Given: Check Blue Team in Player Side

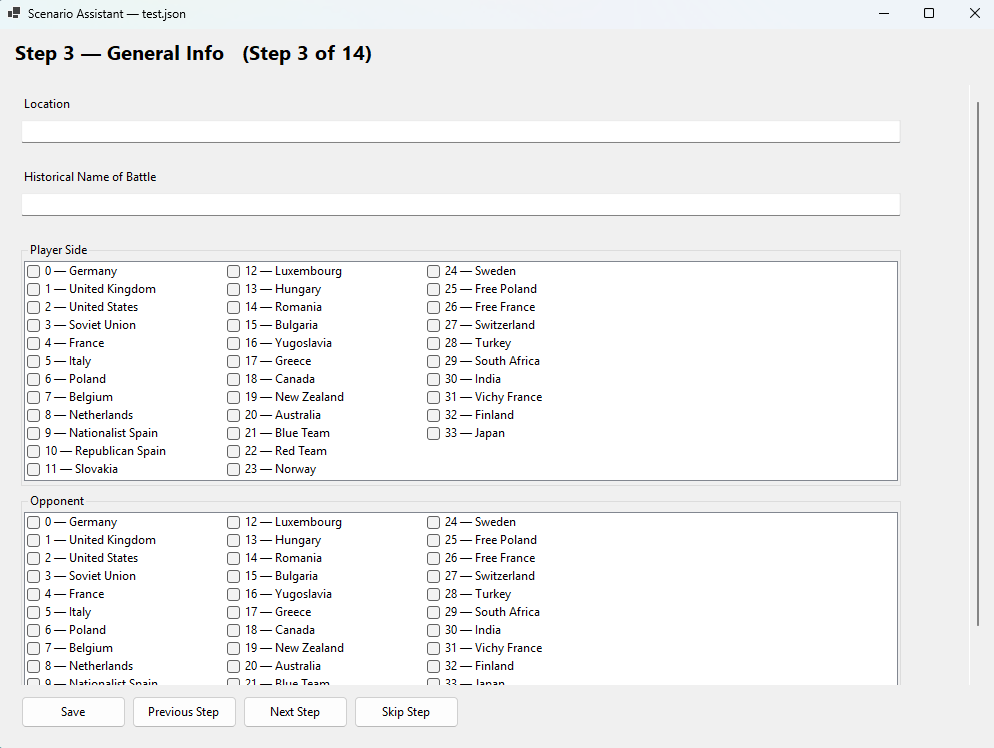Looking at the screenshot, I should (233, 434).
